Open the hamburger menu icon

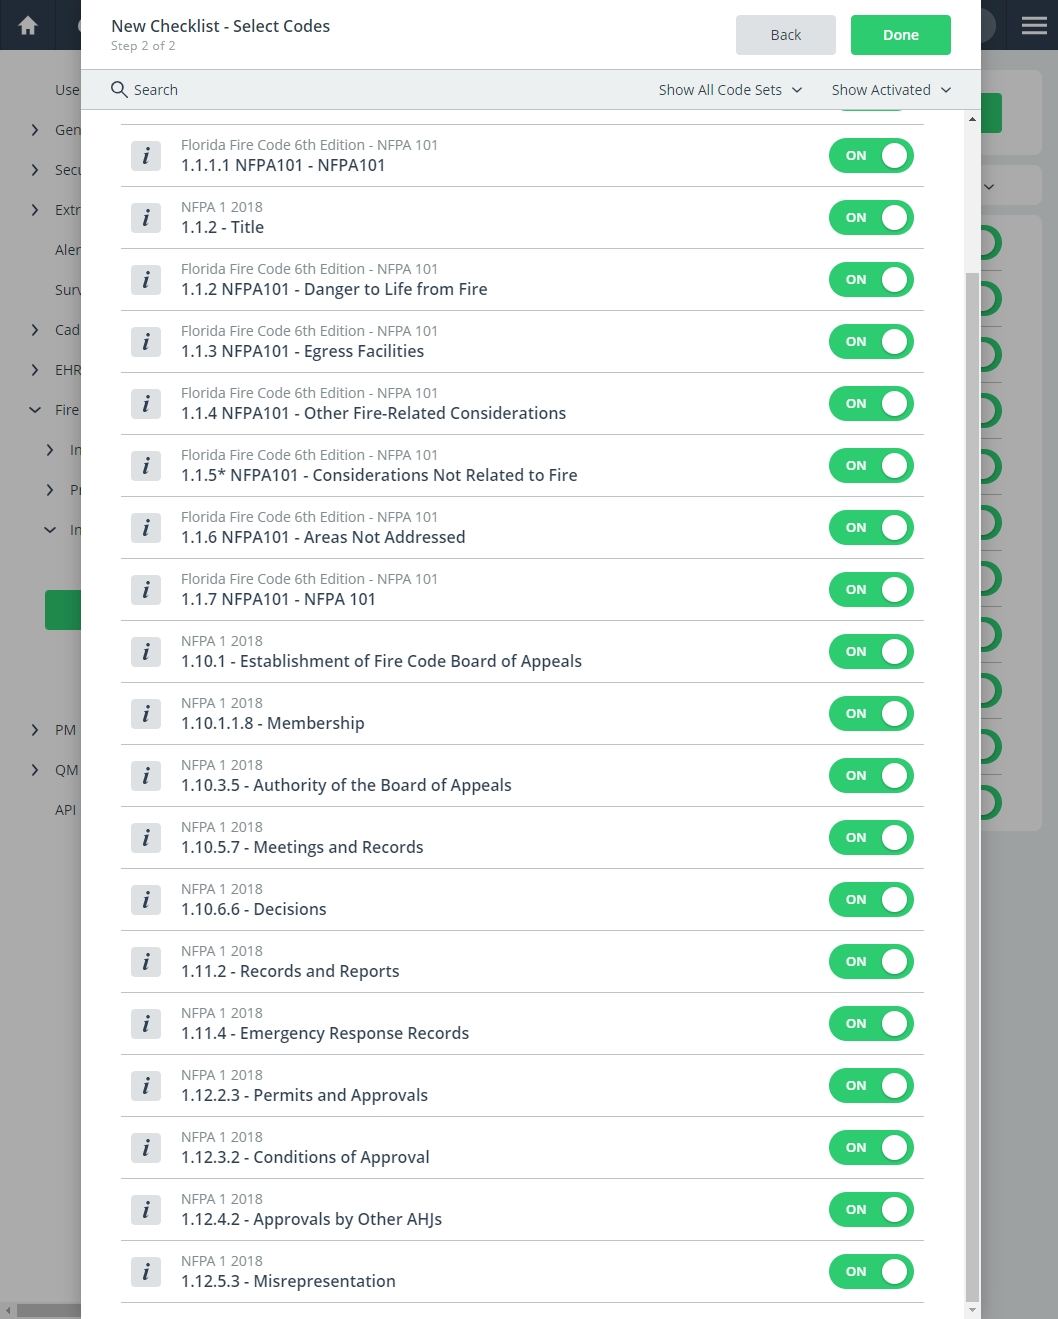pos(1034,25)
